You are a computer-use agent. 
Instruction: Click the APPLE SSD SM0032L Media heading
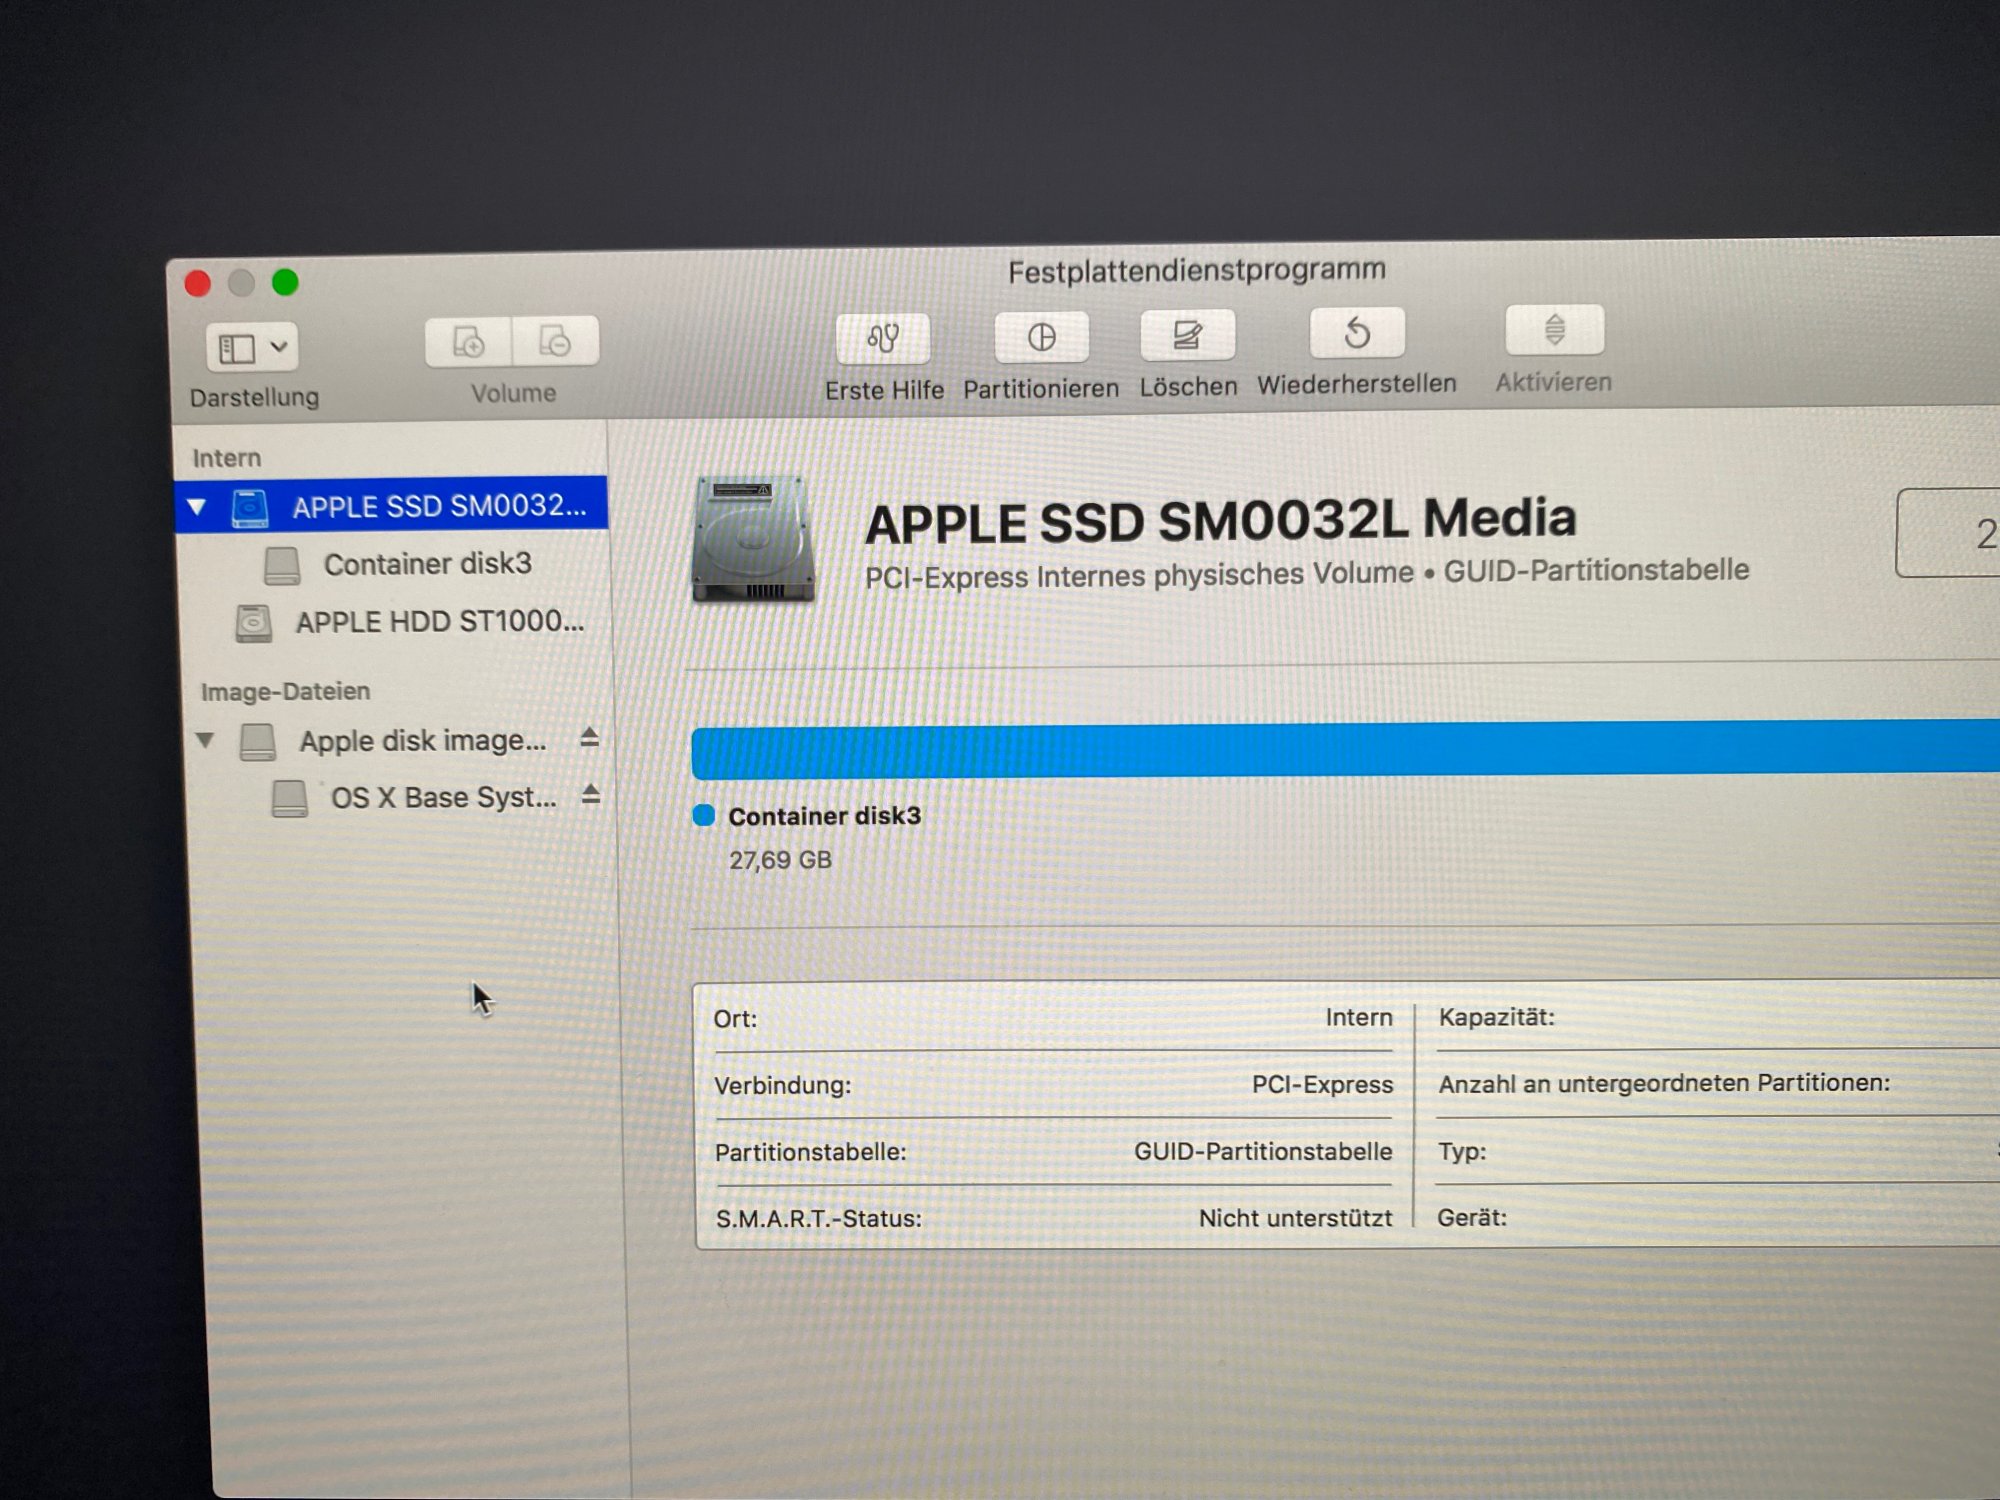coord(1220,521)
